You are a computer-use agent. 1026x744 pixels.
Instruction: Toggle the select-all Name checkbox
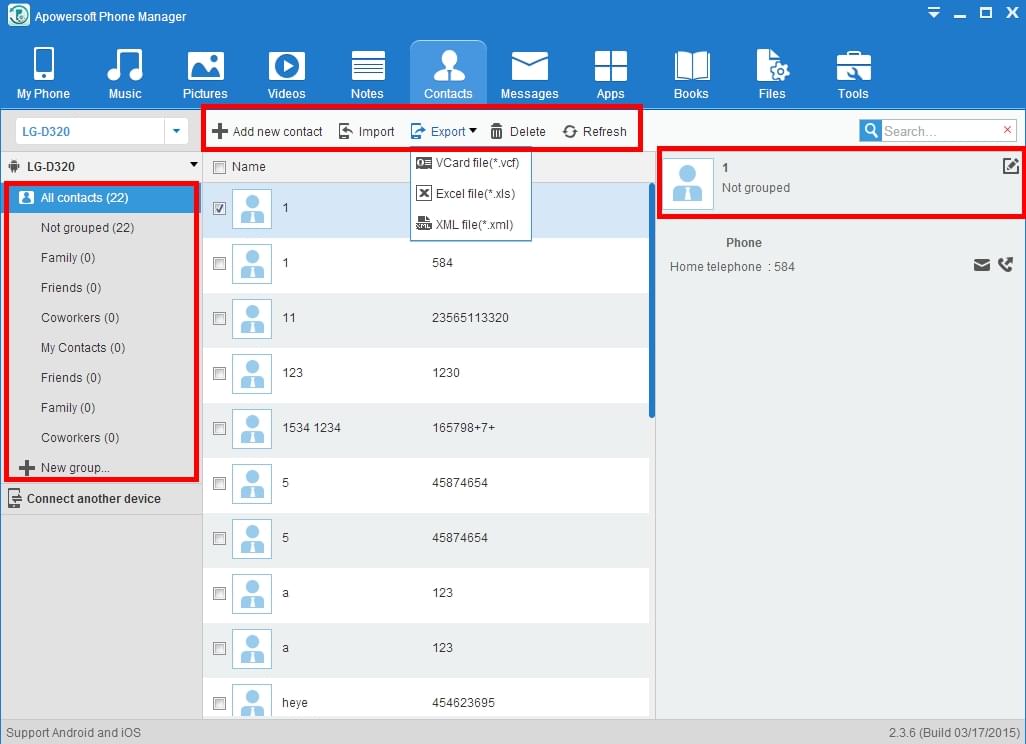219,168
